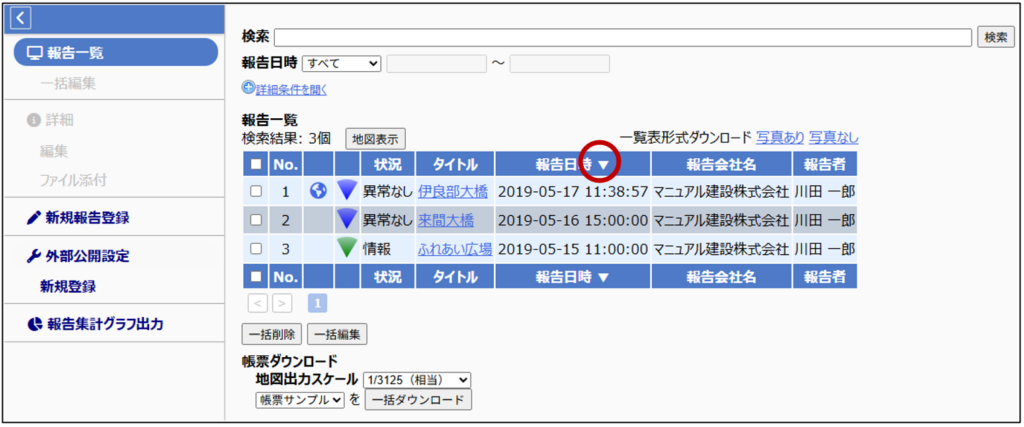The image size is (1024, 427).
Task: Click the date 2019-05-17 11:38:57
Action: (x=573, y=192)
